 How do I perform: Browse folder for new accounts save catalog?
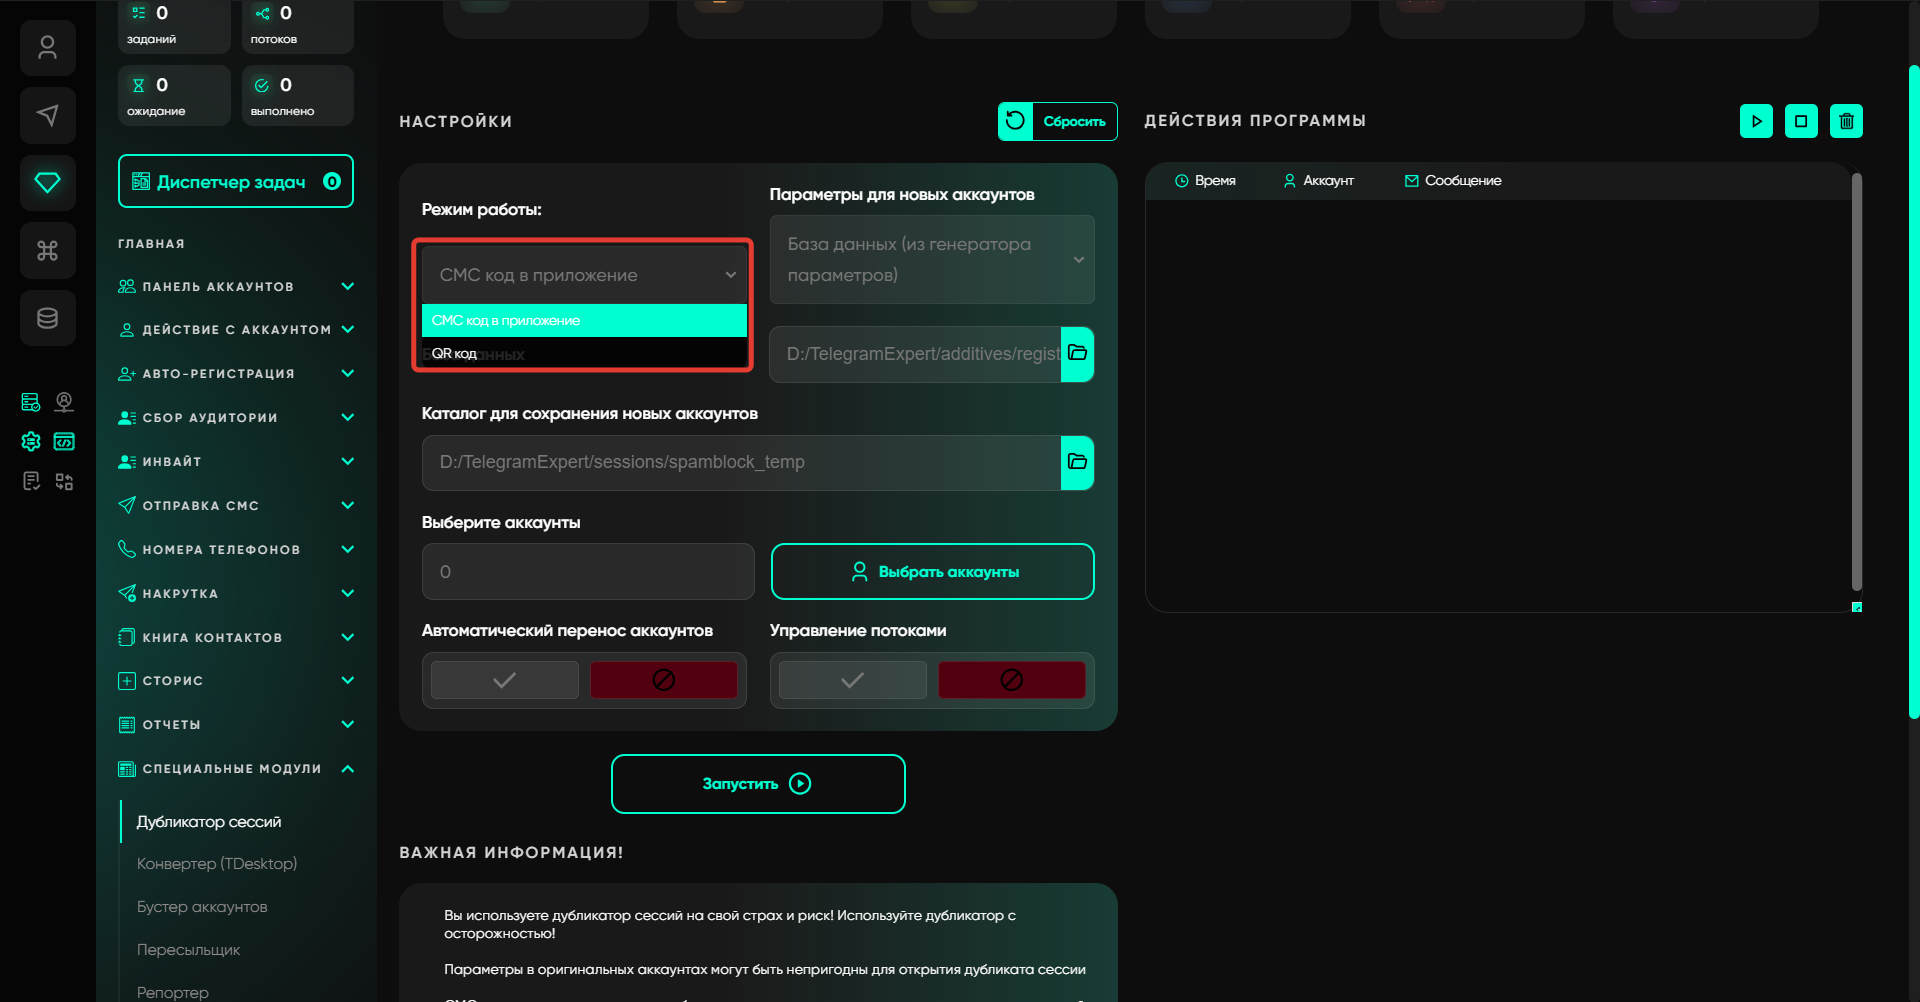click(1077, 462)
